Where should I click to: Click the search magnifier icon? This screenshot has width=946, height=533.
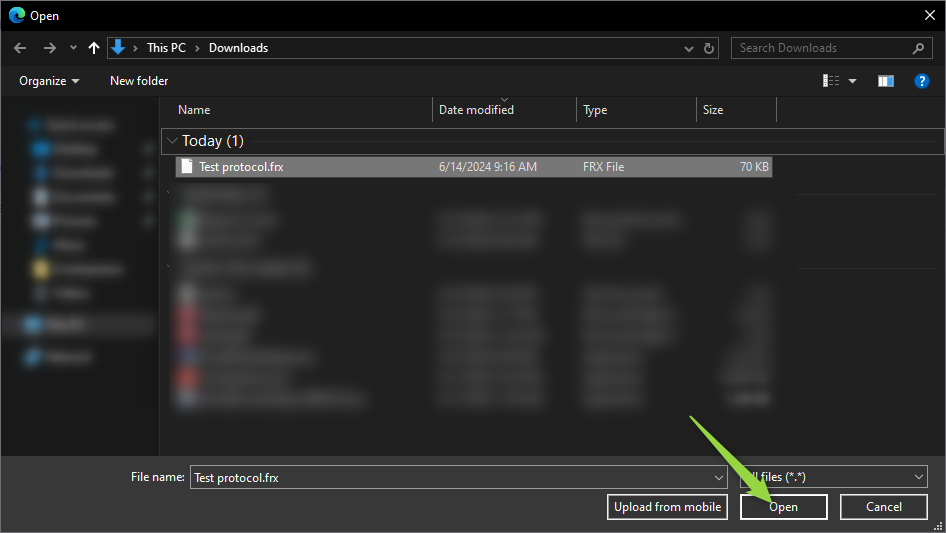pos(918,48)
